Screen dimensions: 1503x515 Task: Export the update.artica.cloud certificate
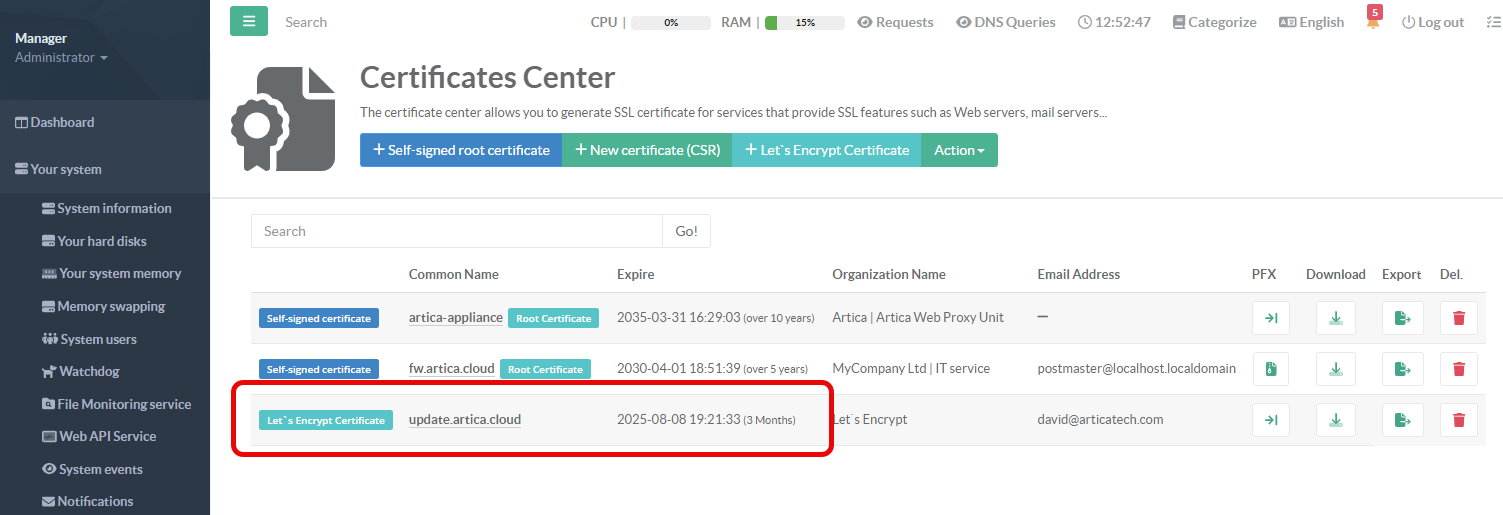coord(1402,420)
